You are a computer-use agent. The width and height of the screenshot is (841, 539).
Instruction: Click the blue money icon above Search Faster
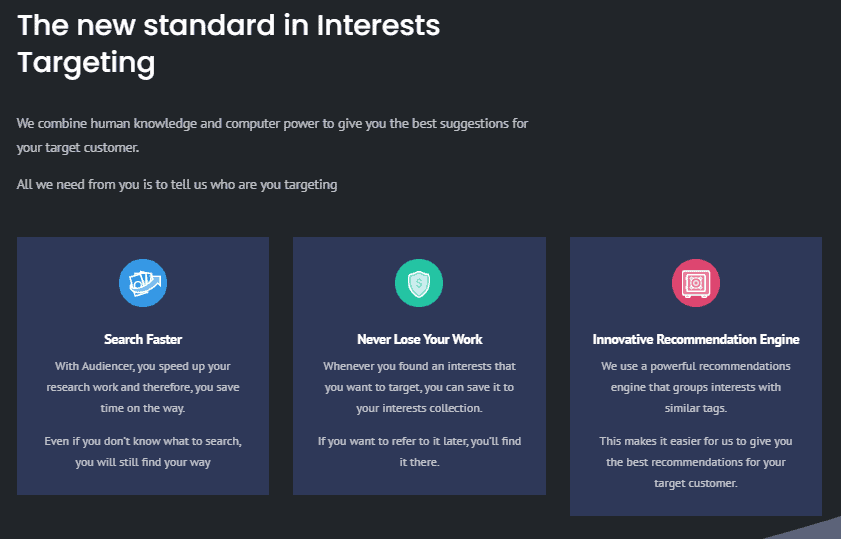(143, 283)
